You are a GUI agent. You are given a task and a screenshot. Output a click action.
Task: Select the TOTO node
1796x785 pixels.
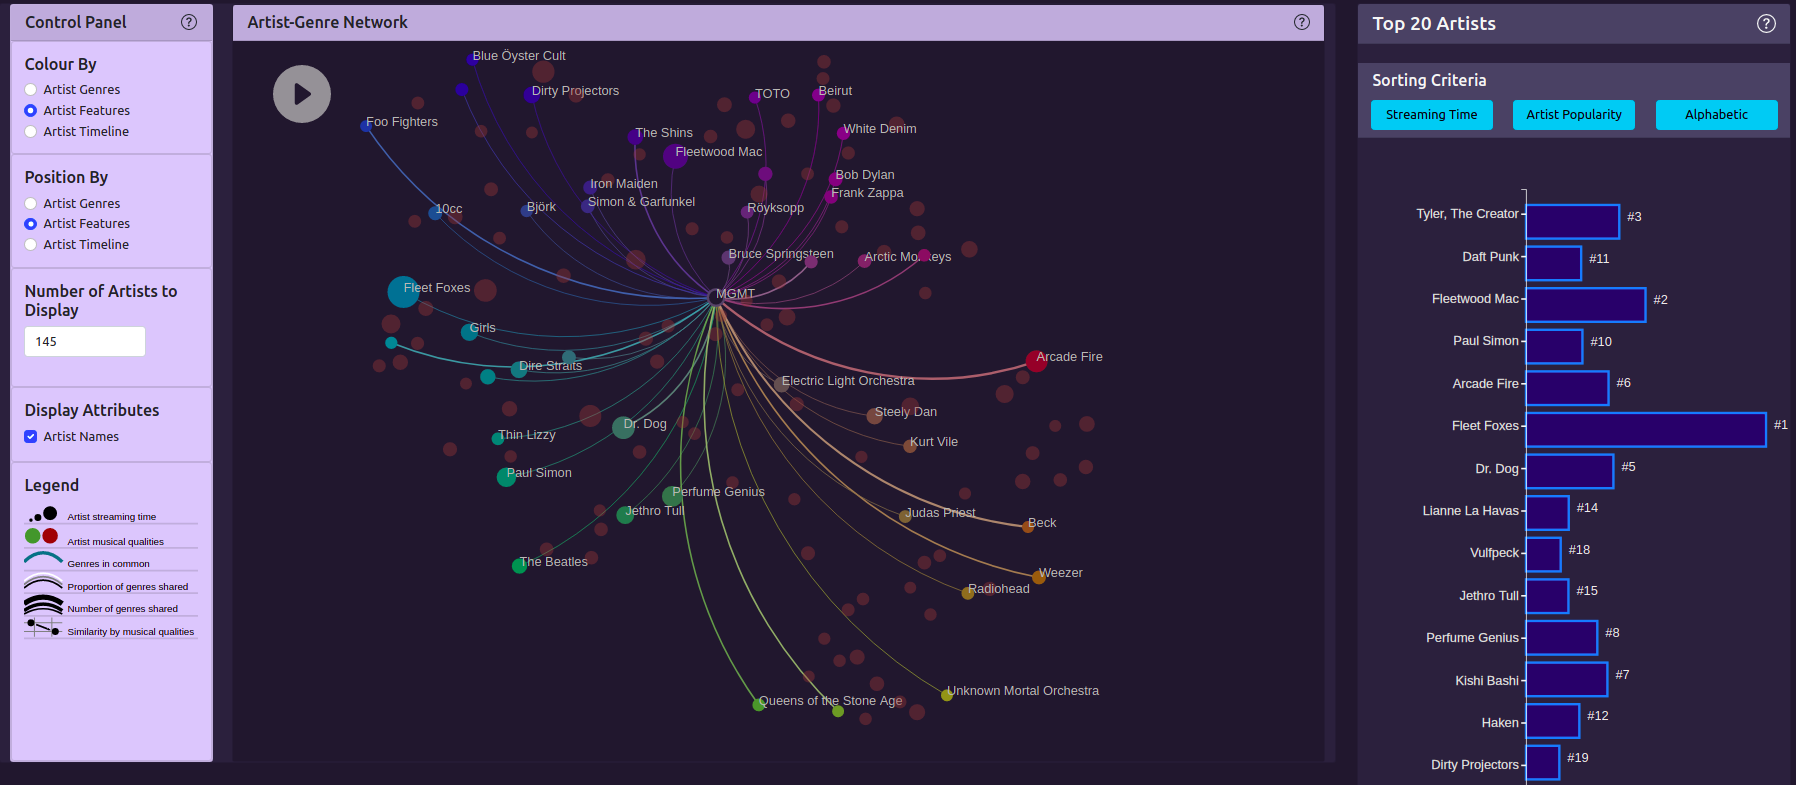click(754, 98)
